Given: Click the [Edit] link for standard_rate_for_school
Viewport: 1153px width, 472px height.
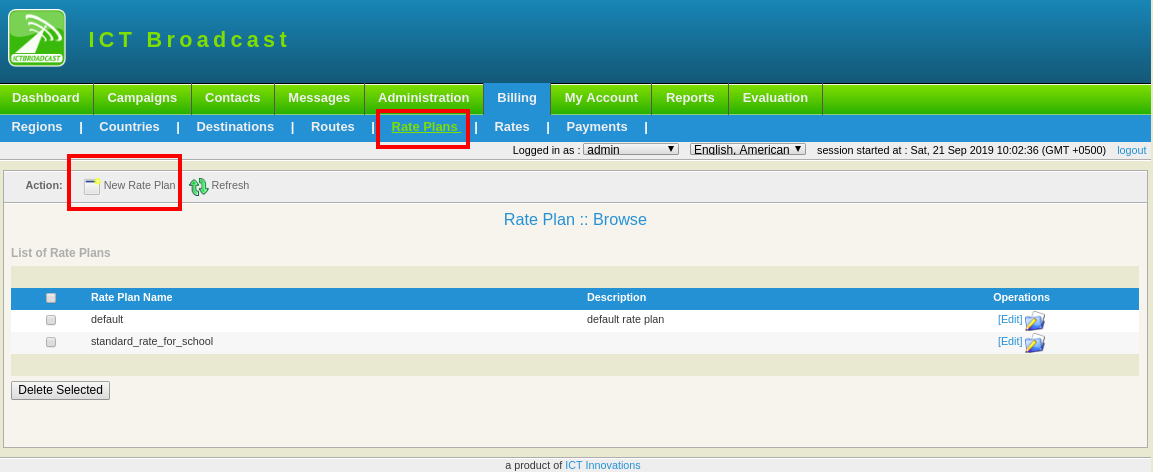Looking at the screenshot, I should [1010, 341].
